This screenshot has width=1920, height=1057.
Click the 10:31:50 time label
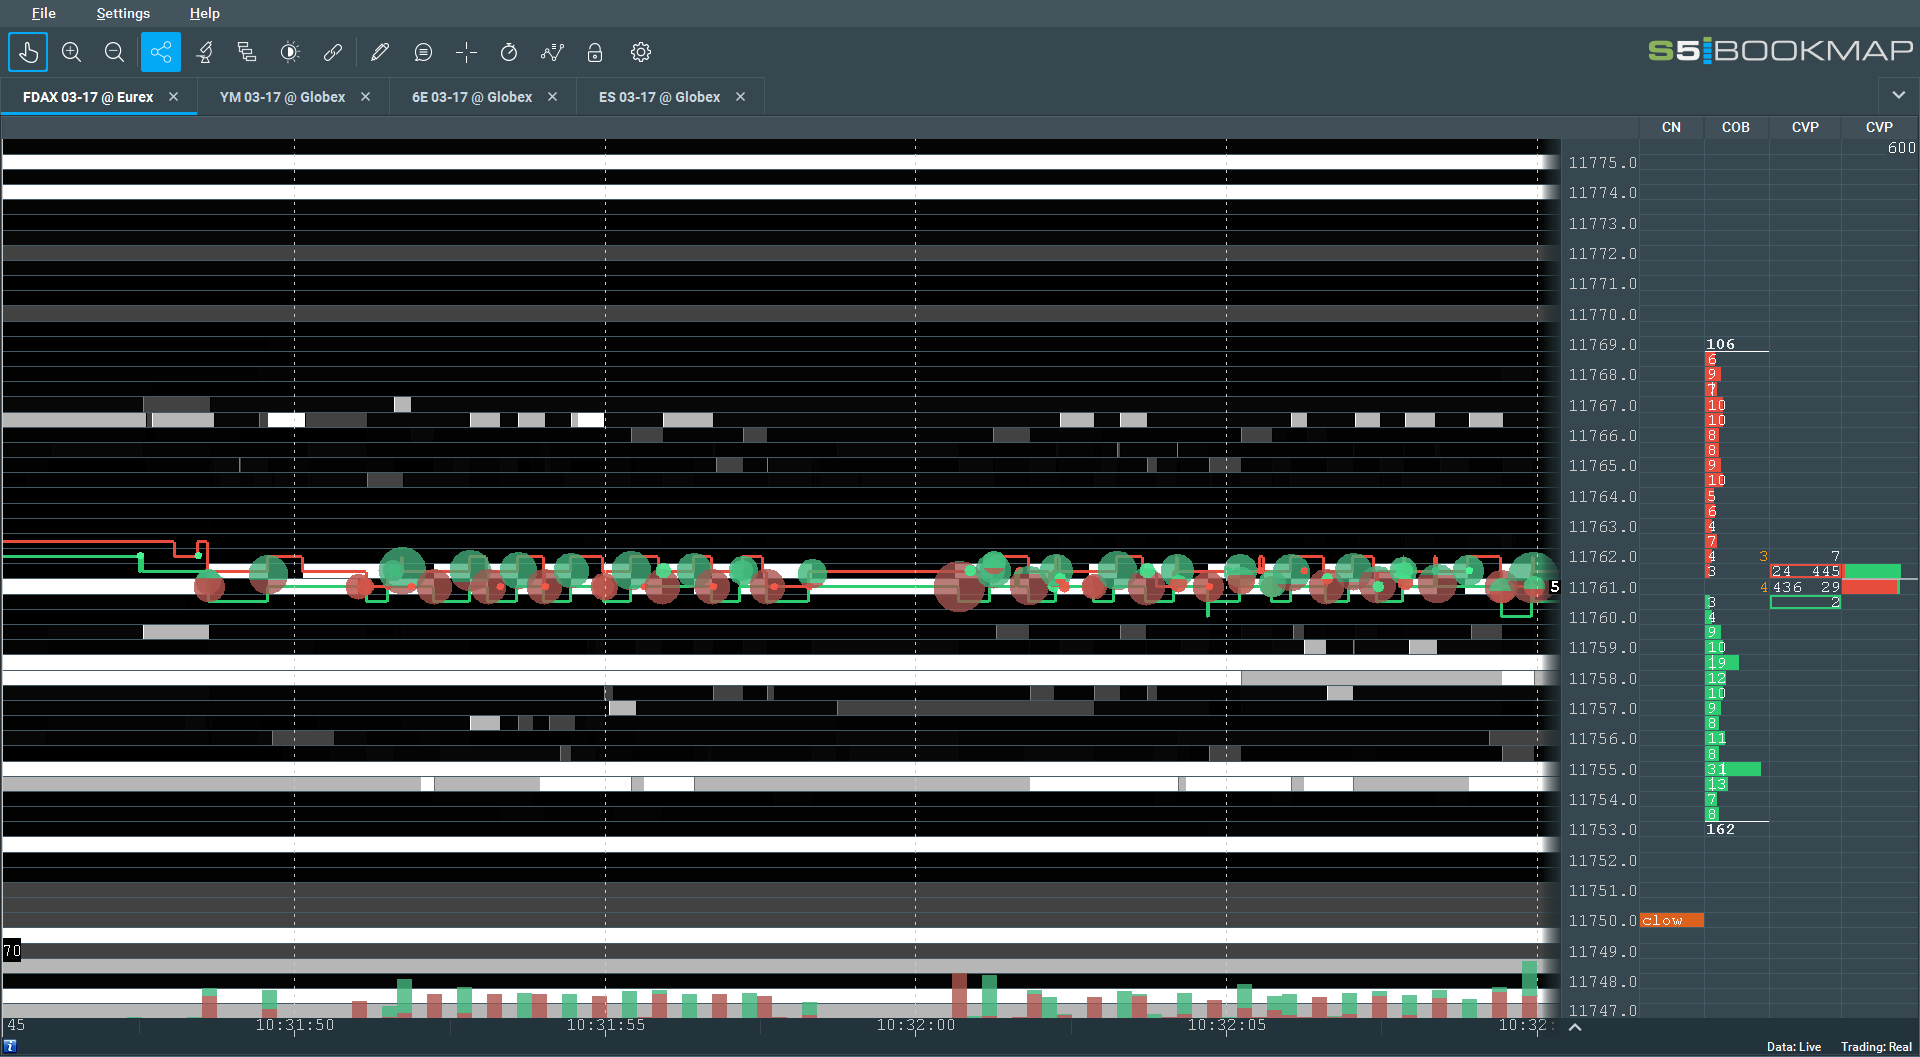pos(295,1025)
